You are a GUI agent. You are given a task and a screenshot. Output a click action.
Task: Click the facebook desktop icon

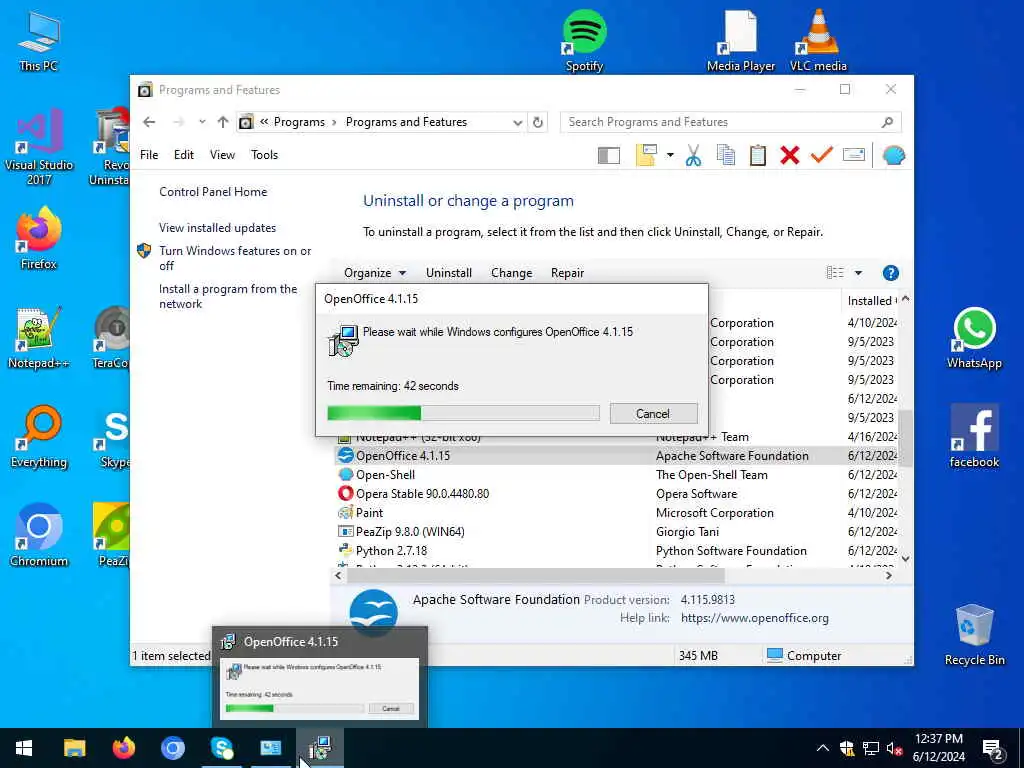(x=974, y=436)
